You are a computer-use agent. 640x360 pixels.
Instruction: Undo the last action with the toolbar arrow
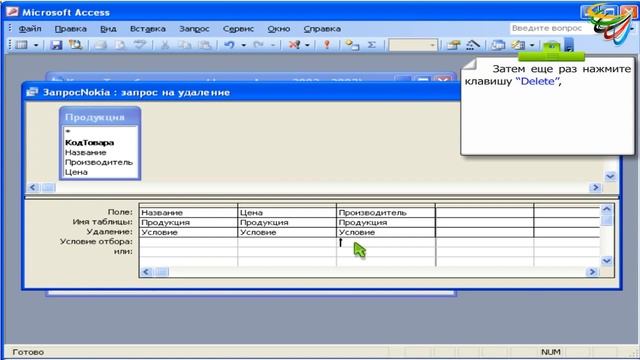pyautogui.click(x=229, y=45)
